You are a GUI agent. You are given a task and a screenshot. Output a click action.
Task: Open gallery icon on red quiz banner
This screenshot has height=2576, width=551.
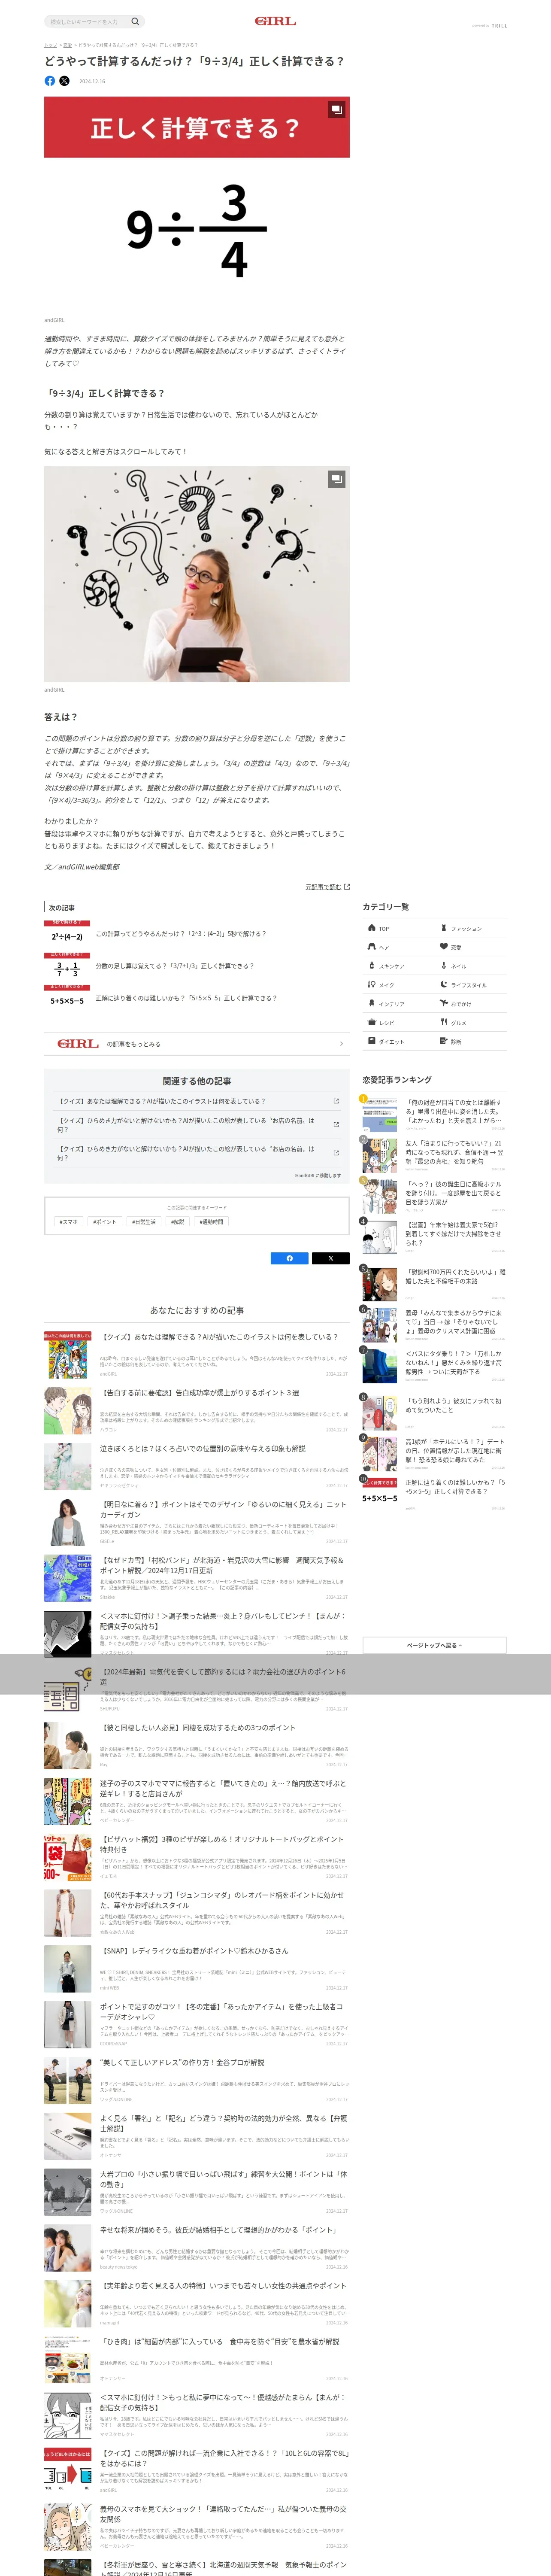337,109
